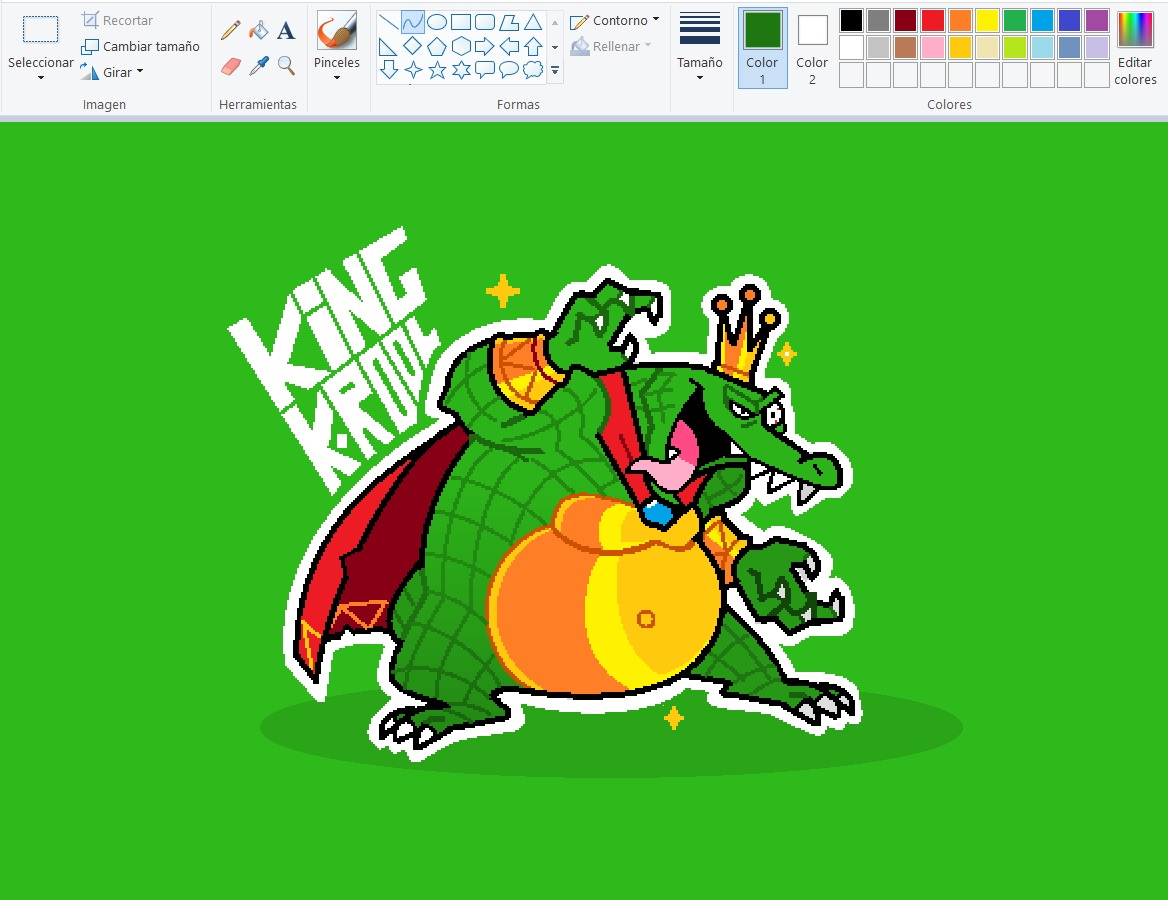Viewport: 1168px width, 900px height.
Task: Choose the Left arrow shape
Action: tap(509, 47)
